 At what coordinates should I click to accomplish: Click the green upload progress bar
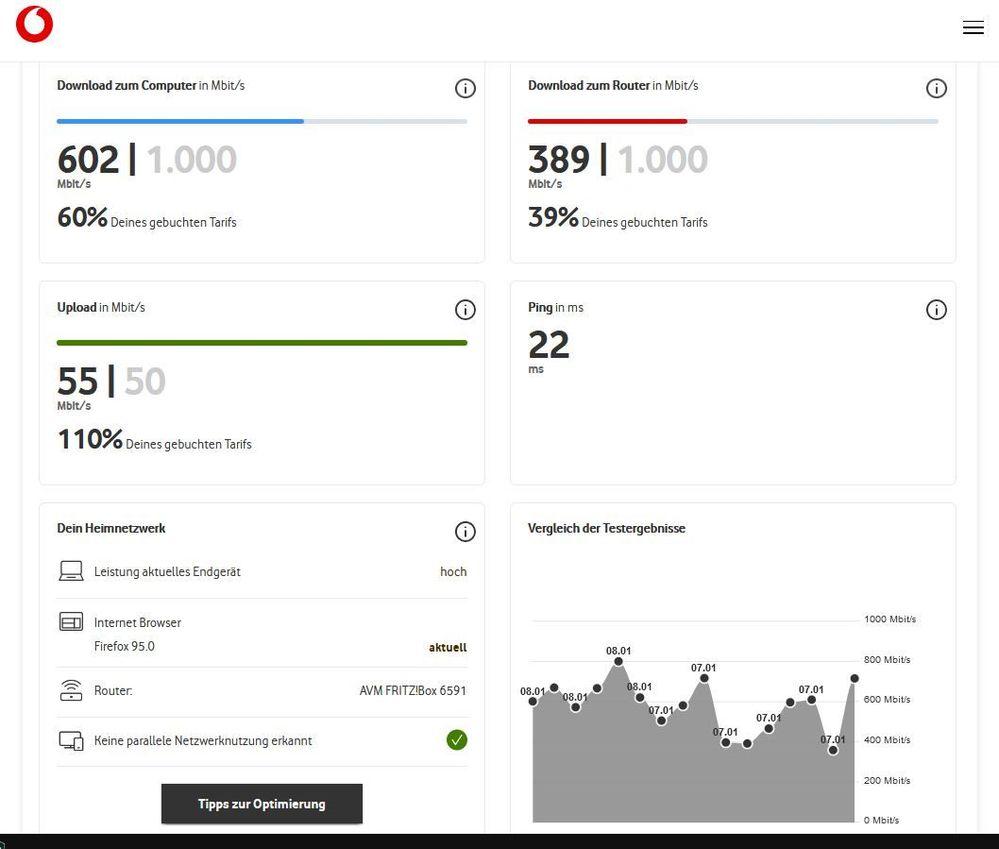[x=262, y=343]
